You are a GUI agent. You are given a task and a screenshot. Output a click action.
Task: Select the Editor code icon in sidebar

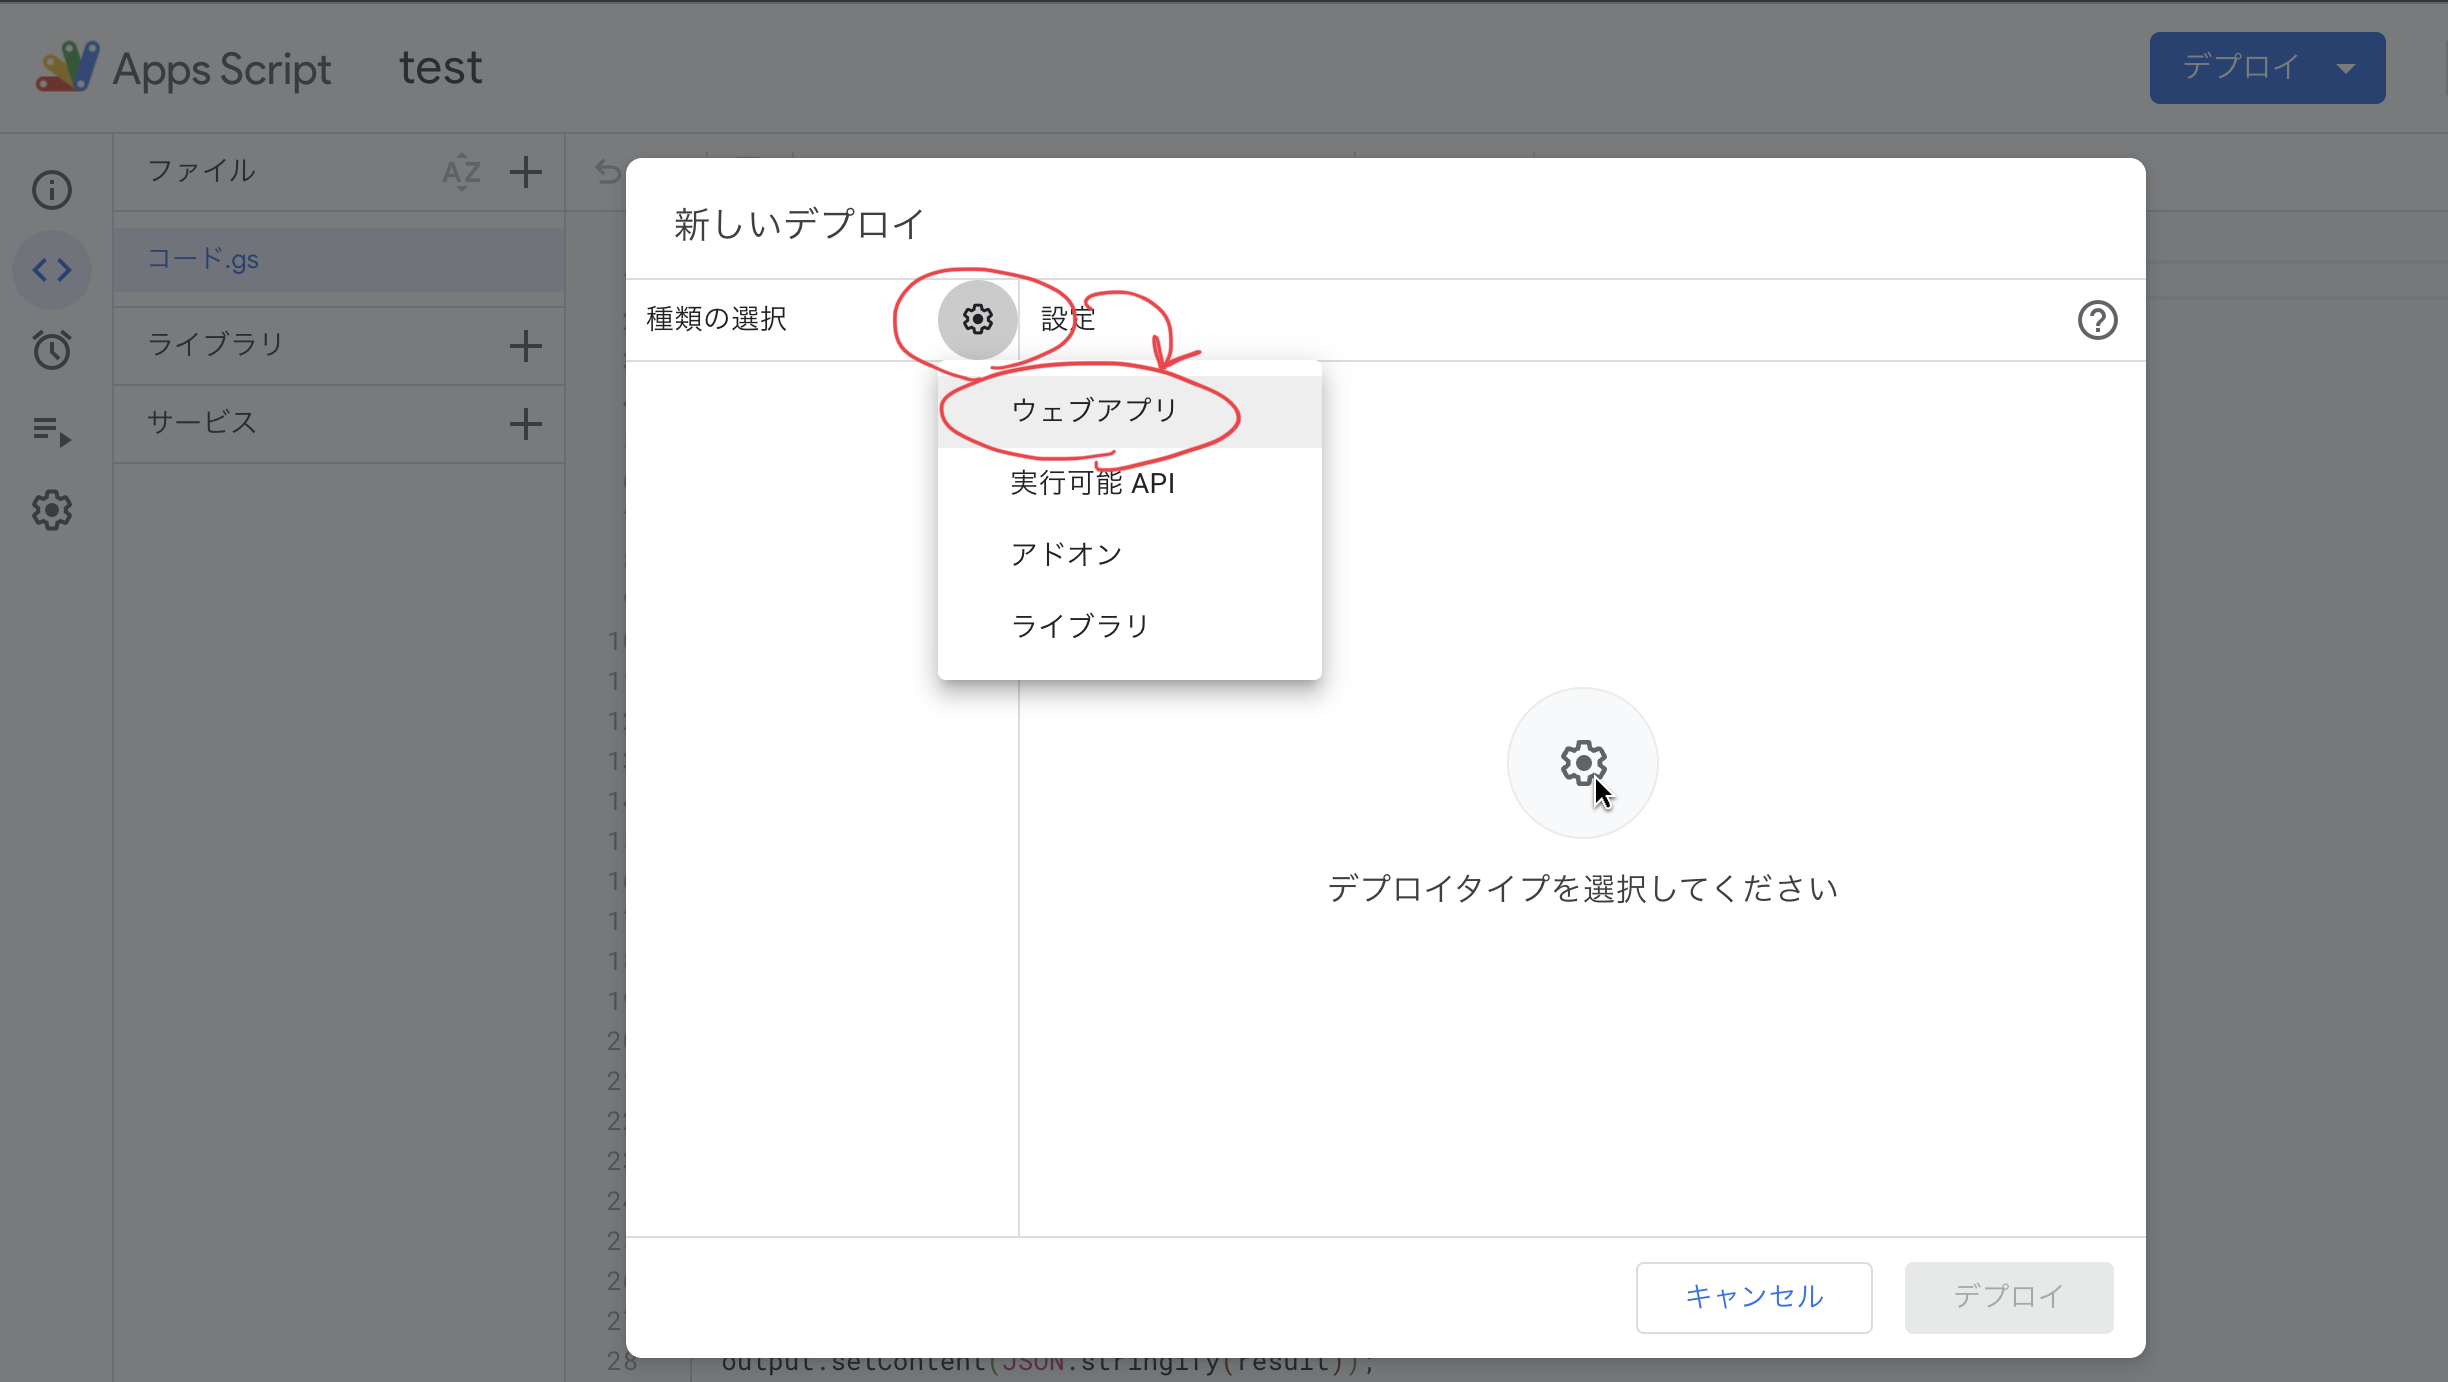pos(52,270)
